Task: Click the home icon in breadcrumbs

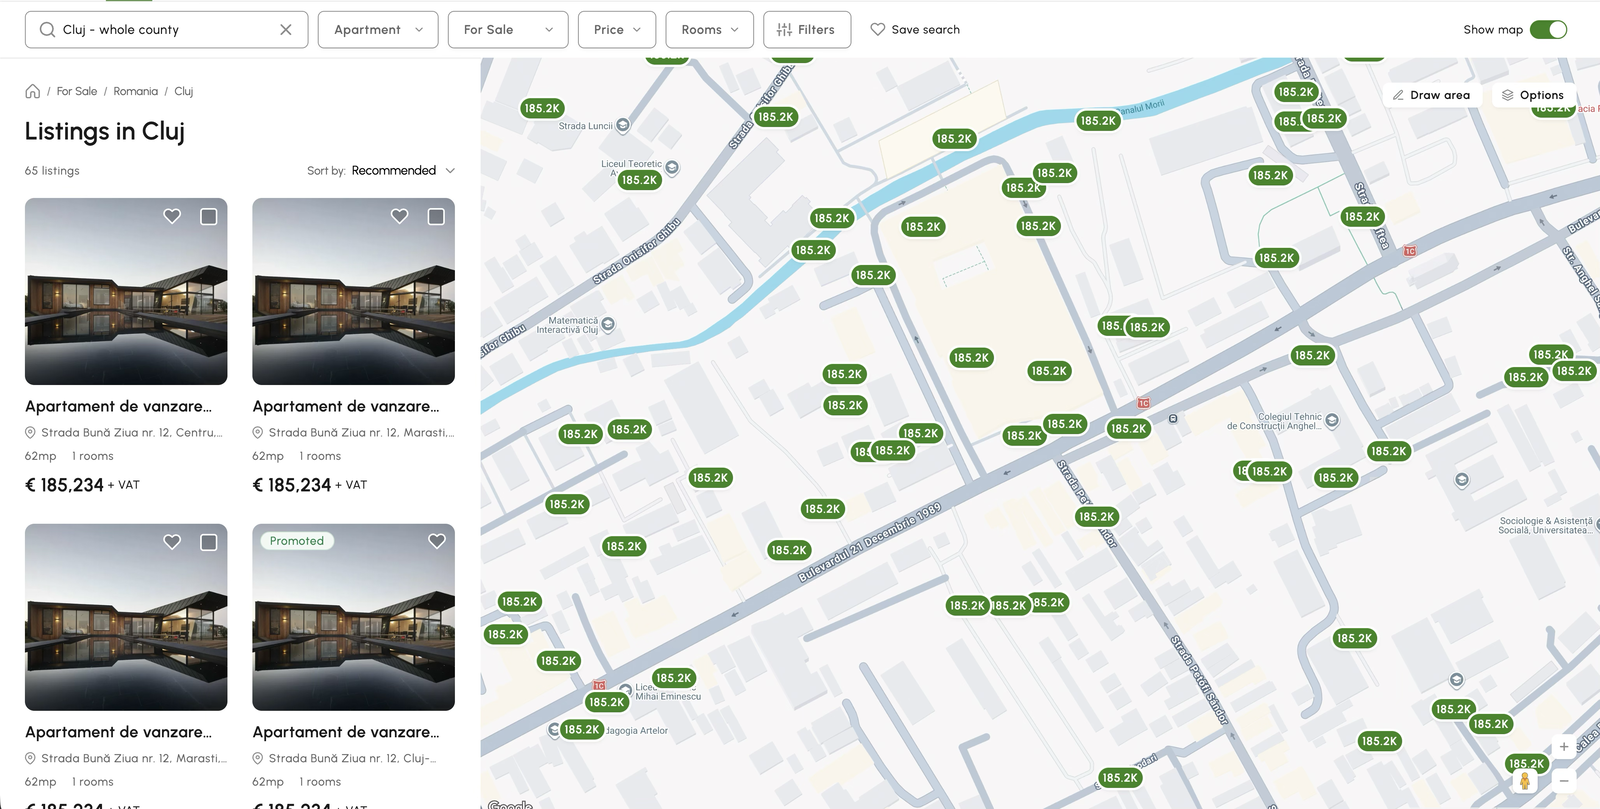Action: (x=33, y=91)
